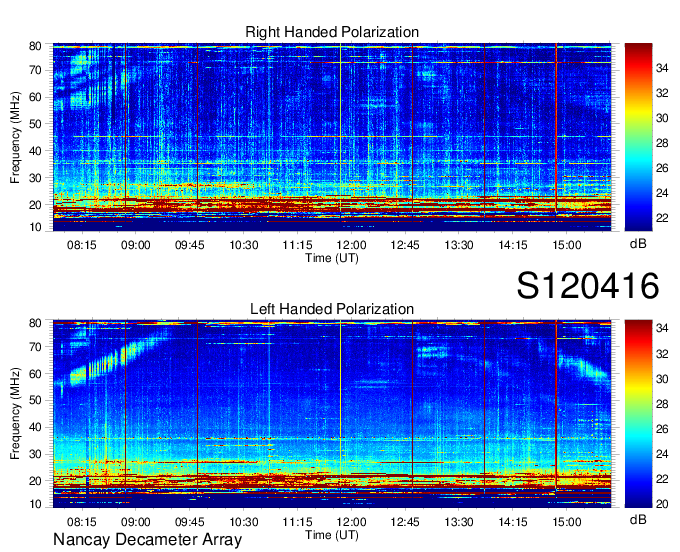
Task: Click the right-handed spectrogram plot
Action: click(x=332, y=137)
